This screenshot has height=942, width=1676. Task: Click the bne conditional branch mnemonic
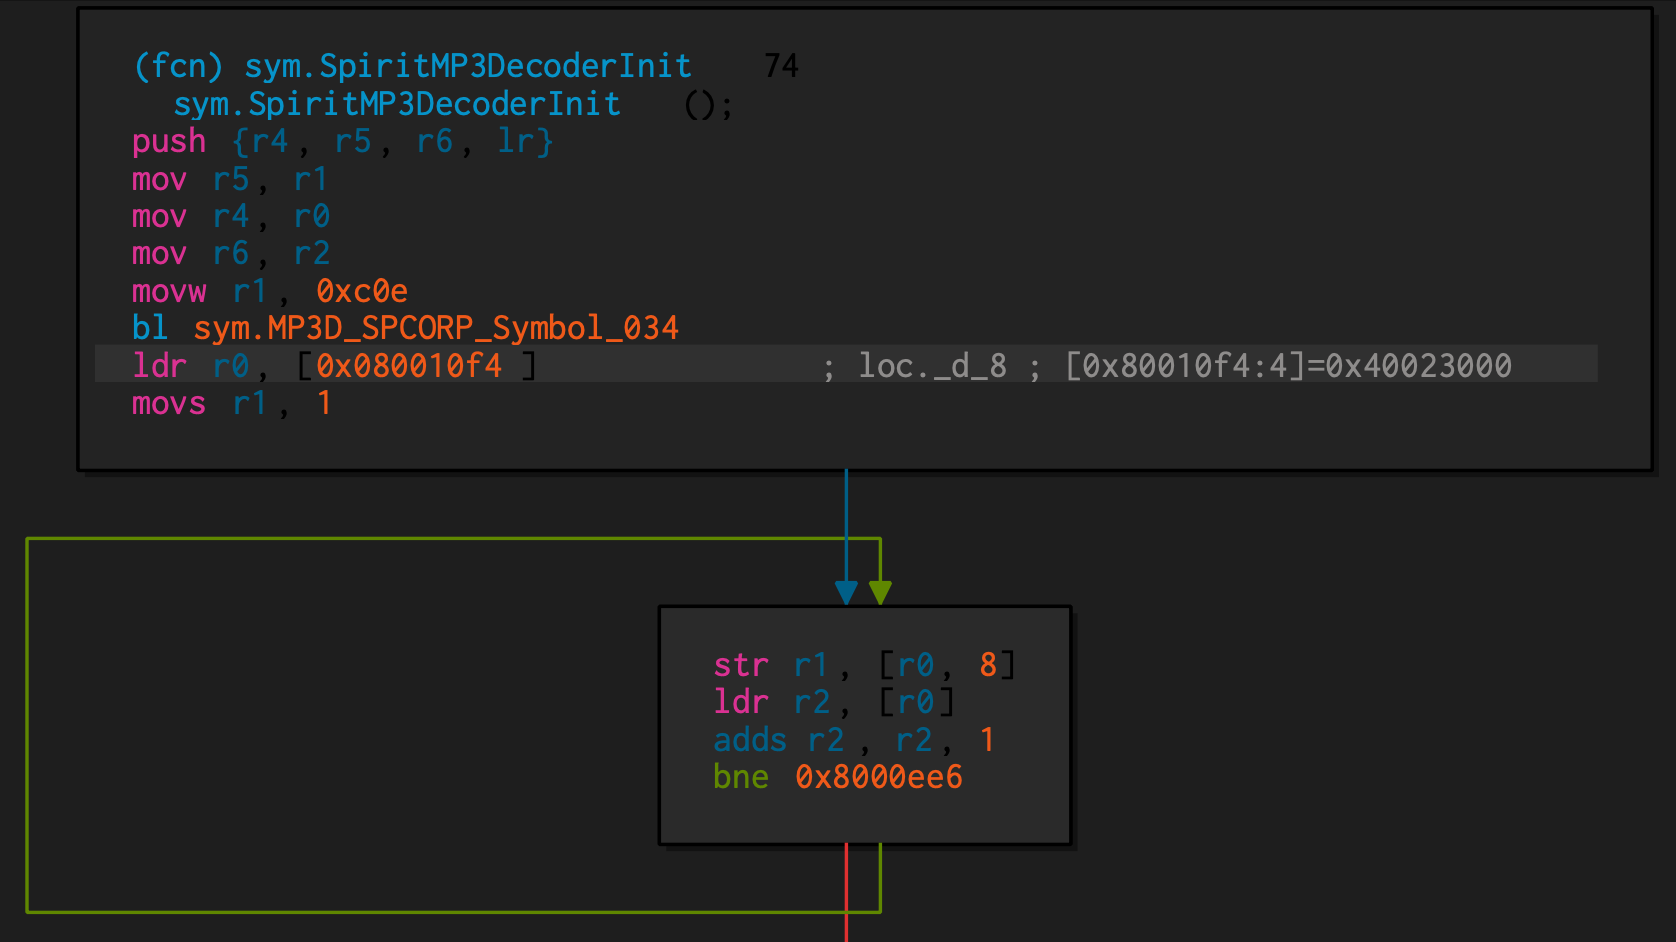740,777
